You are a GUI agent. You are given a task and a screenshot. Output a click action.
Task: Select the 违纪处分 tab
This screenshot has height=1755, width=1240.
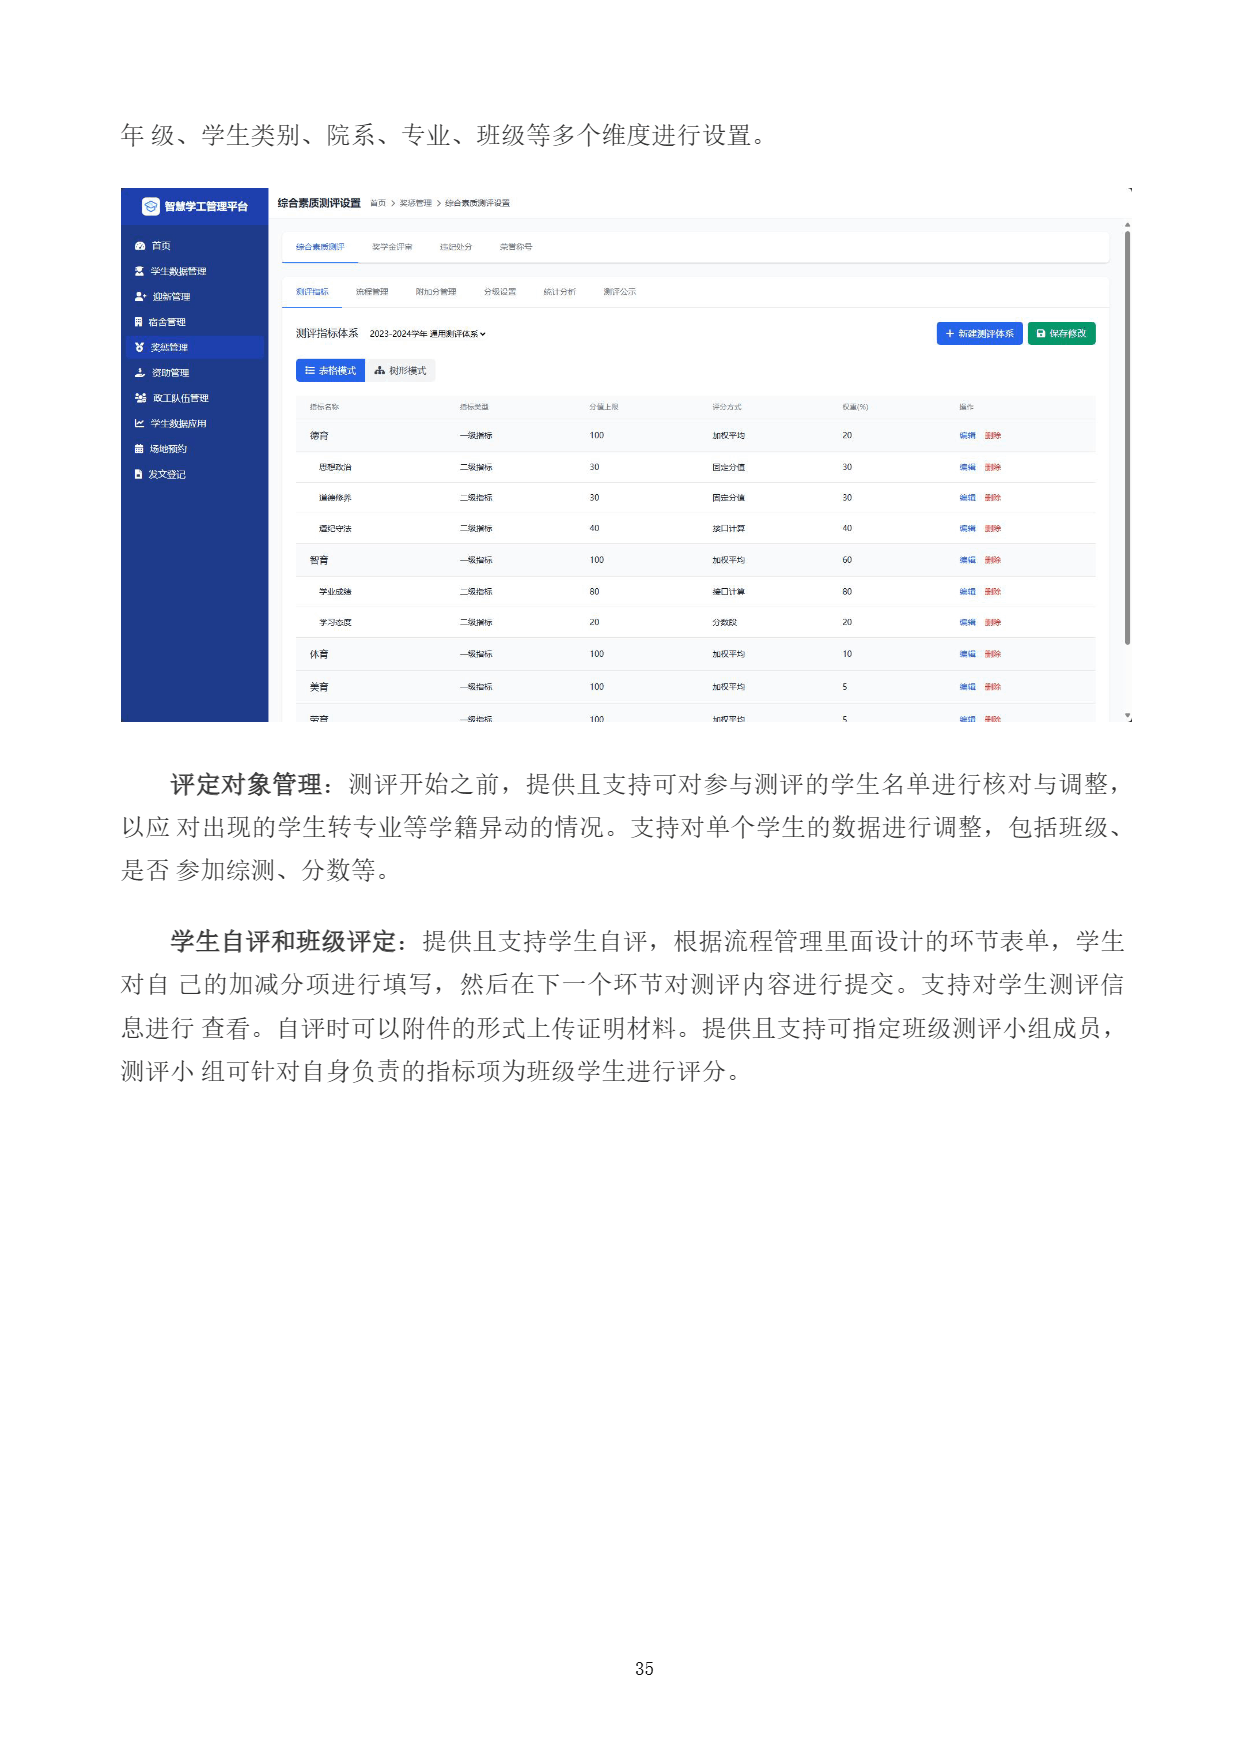(x=456, y=247)
